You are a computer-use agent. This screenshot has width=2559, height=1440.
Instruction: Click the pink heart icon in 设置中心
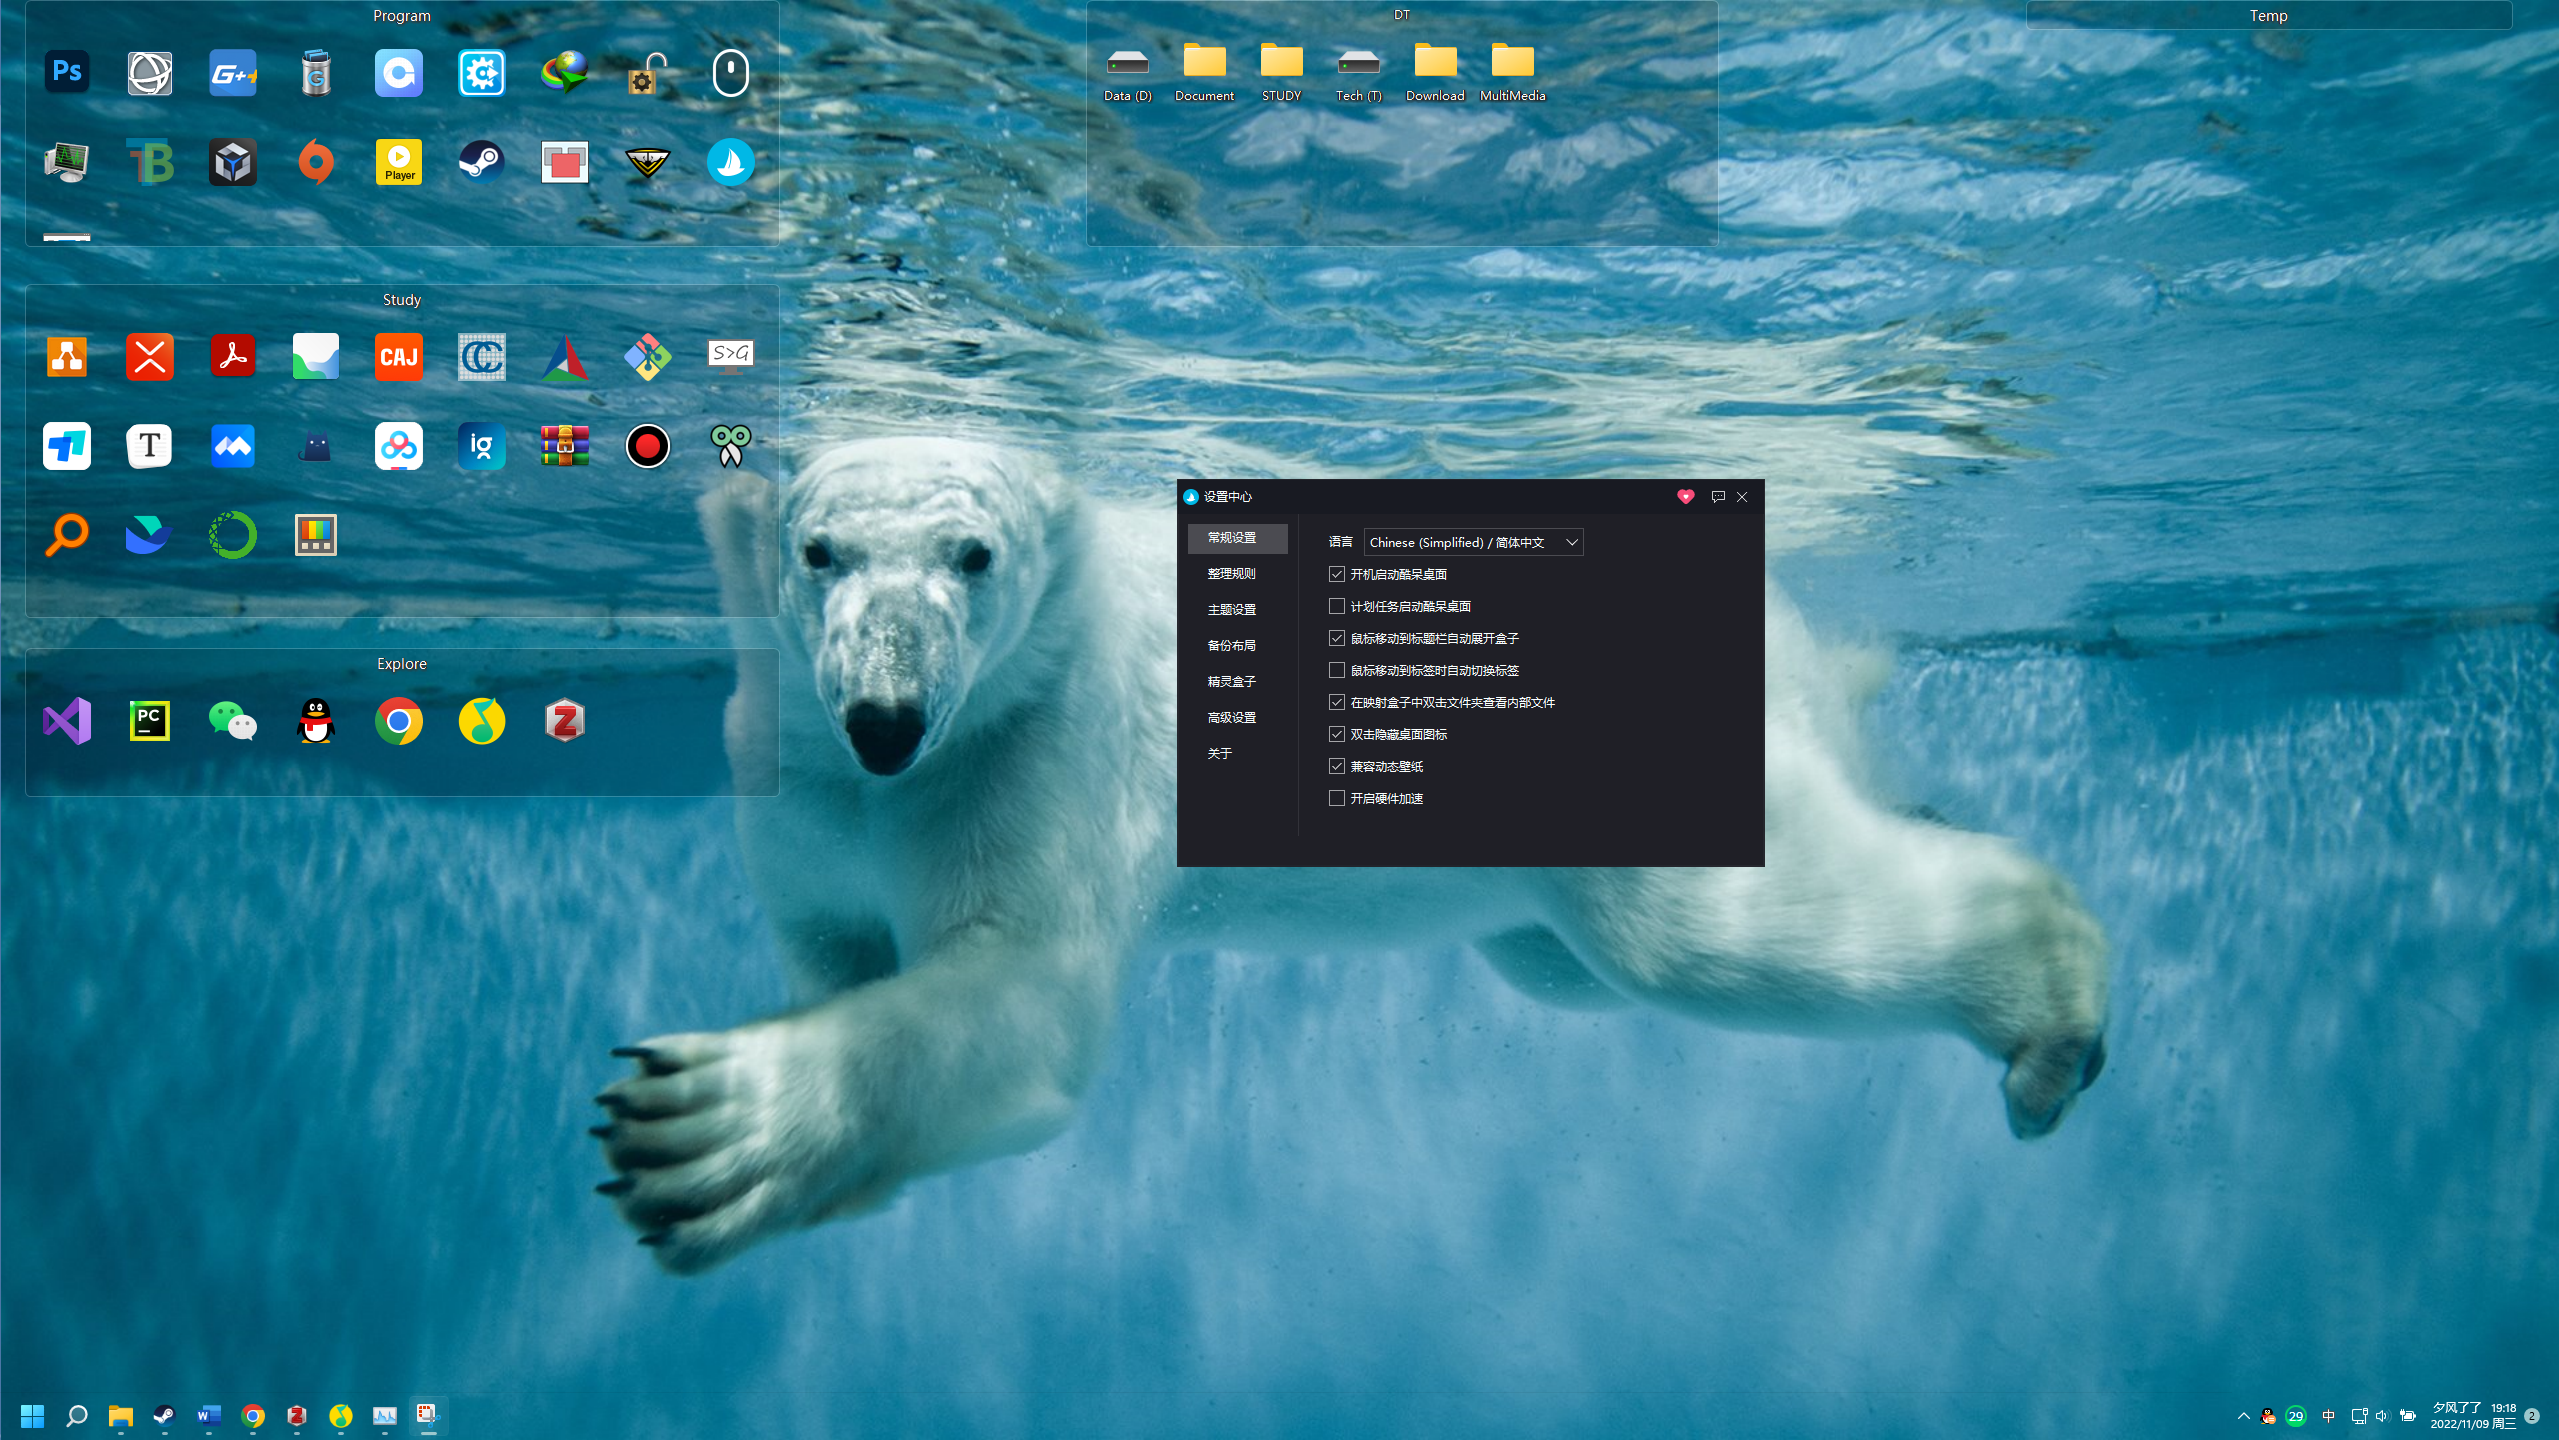(1685, 496)
